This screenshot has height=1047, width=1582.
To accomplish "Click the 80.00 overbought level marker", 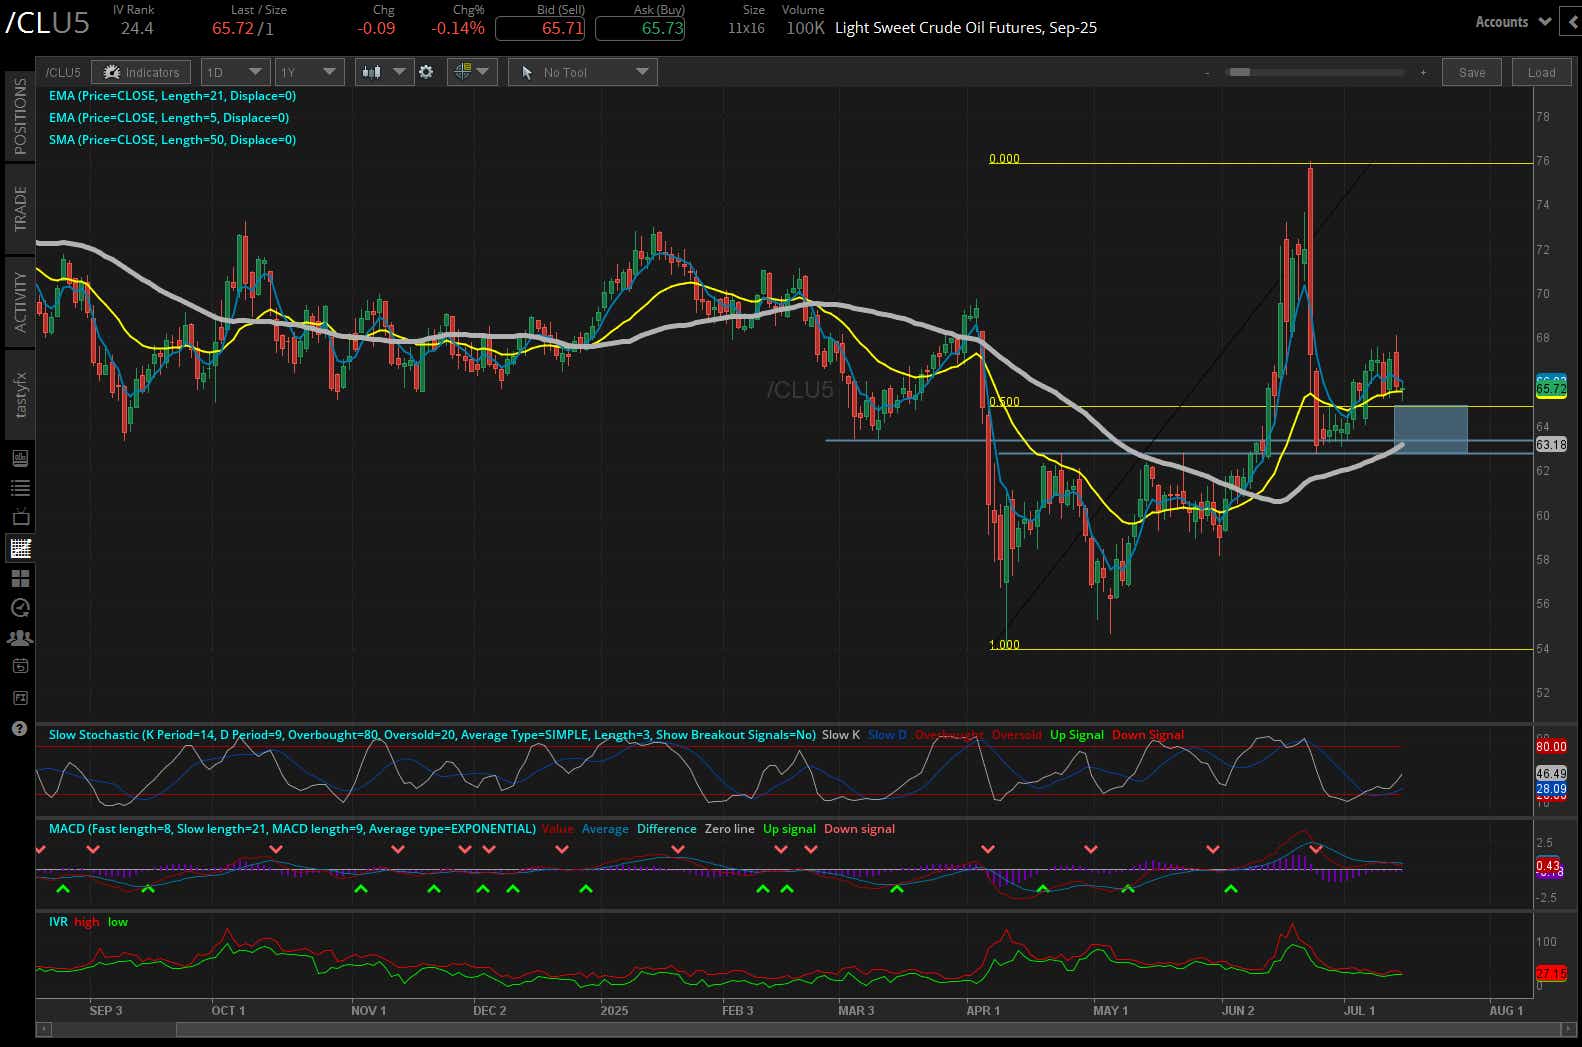I will 1551,746.
